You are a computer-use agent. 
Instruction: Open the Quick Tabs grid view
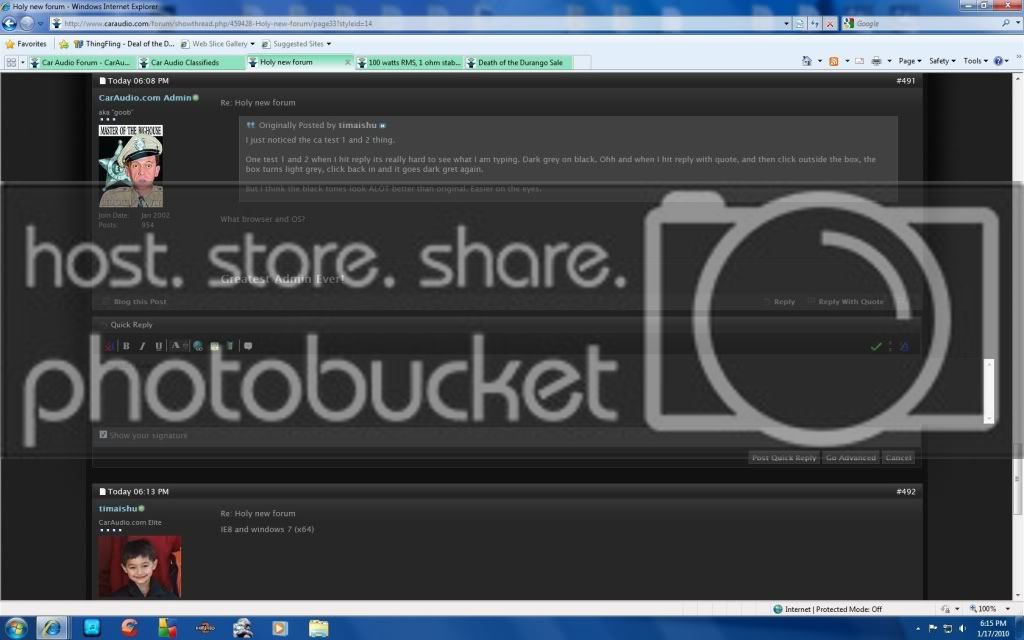tap(11, 62)
